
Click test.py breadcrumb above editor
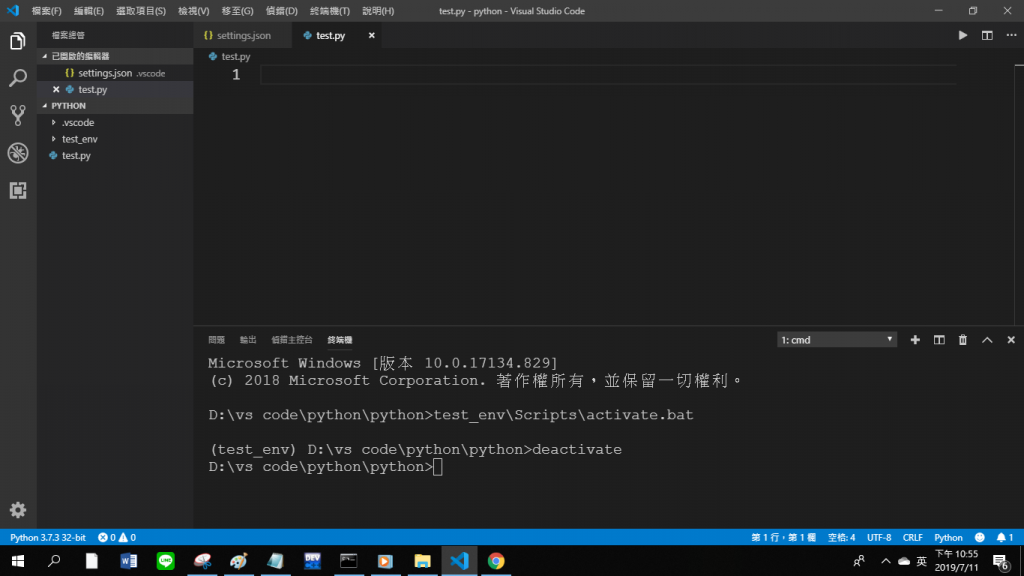[229, 57]
